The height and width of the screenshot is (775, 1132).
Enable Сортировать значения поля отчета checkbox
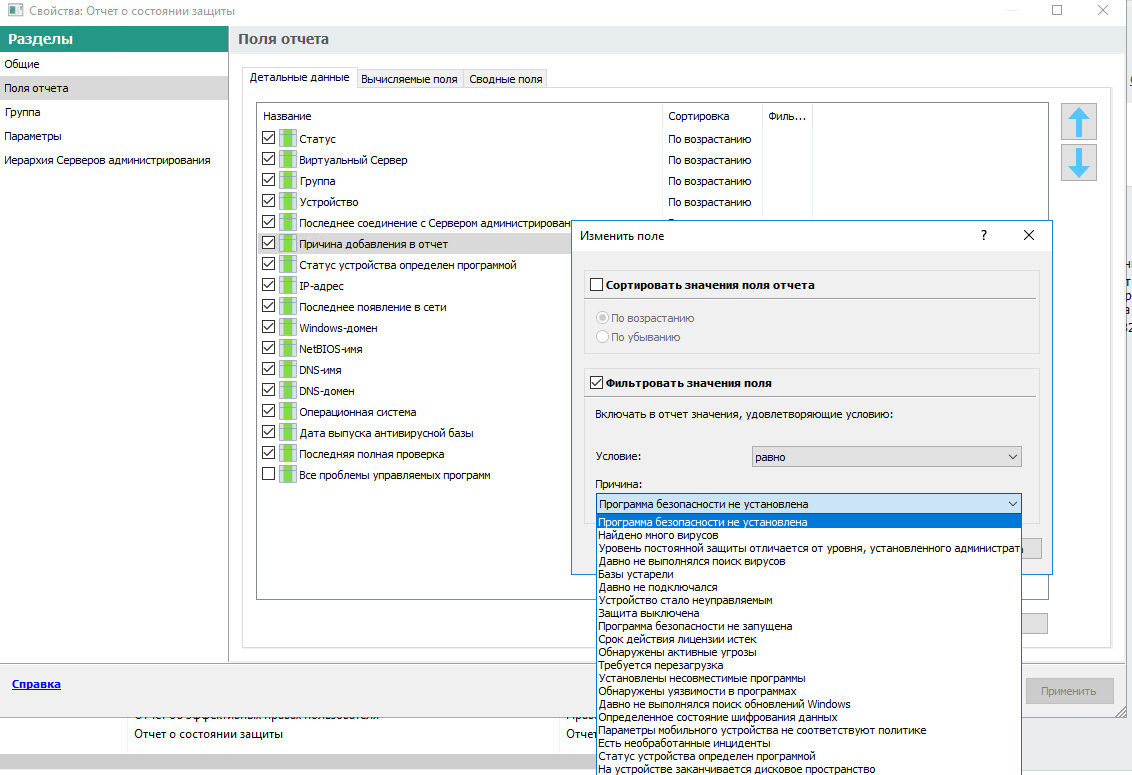coord(597,285)
